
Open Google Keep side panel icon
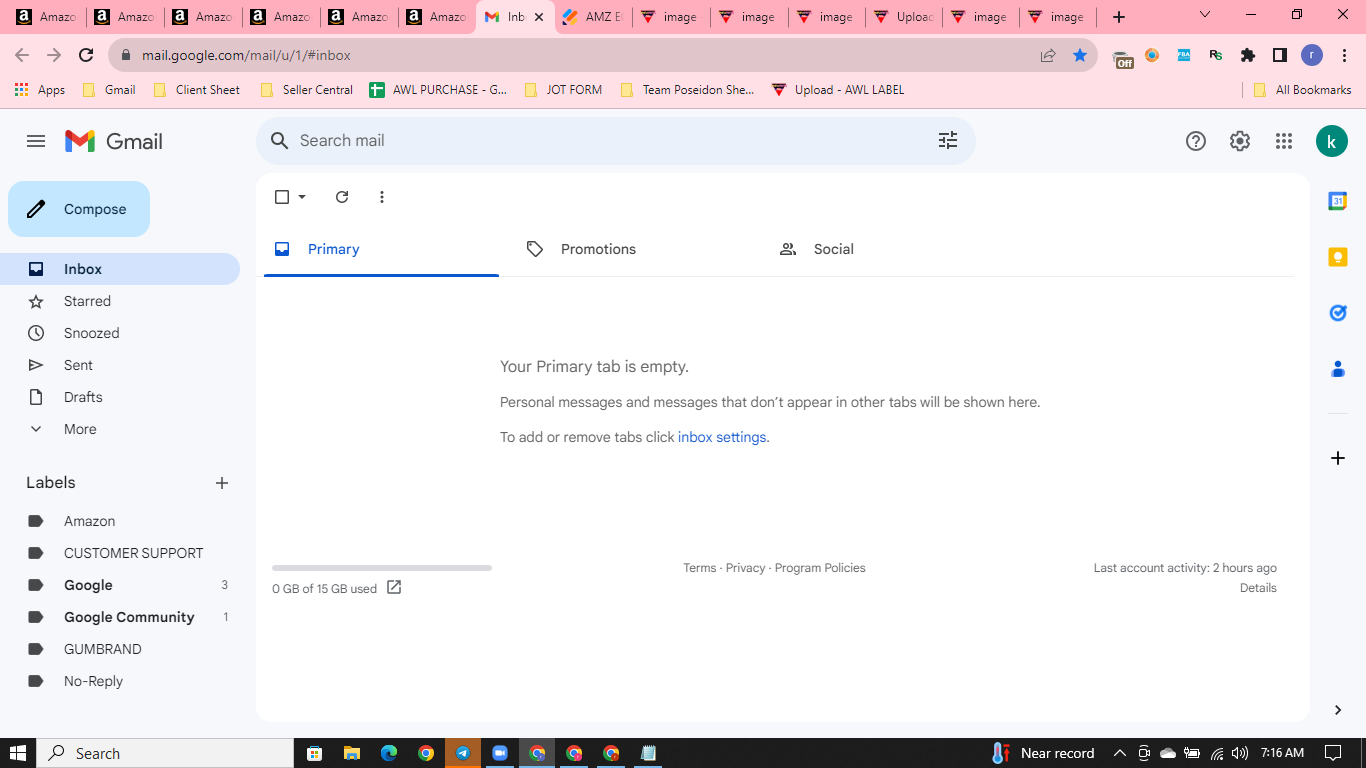click(x=1338, y=257)
